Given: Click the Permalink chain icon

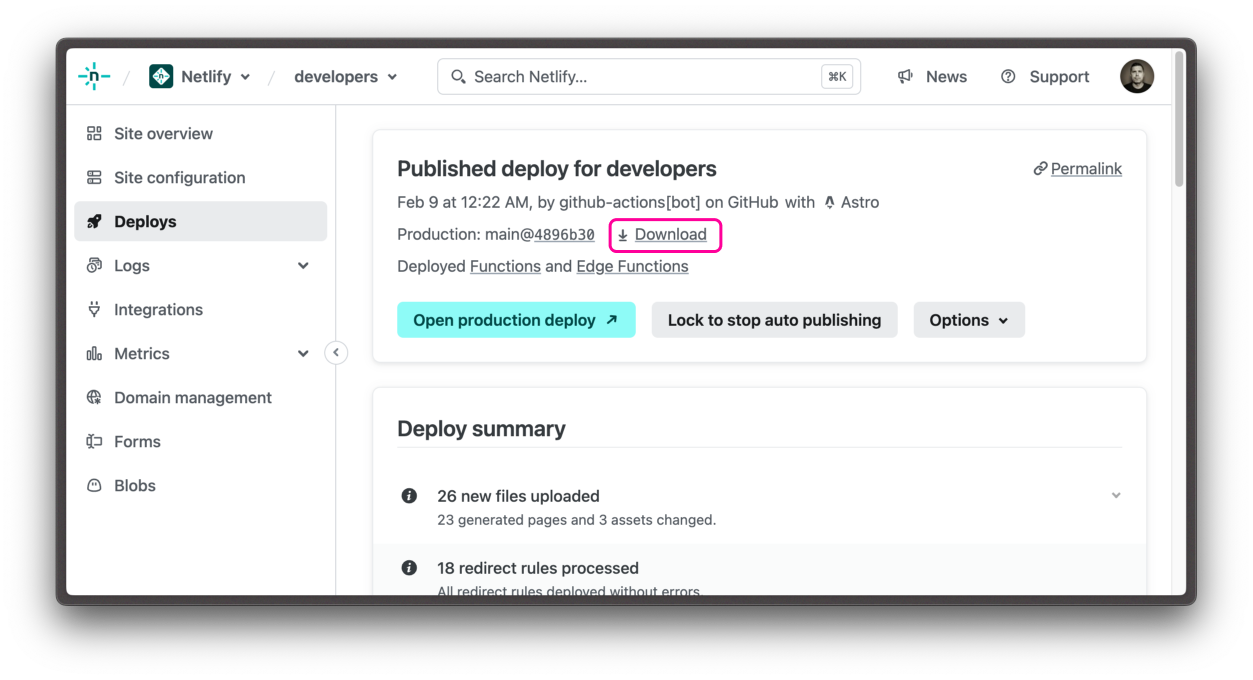Looking at the screenshot, I should [1040, 169].
